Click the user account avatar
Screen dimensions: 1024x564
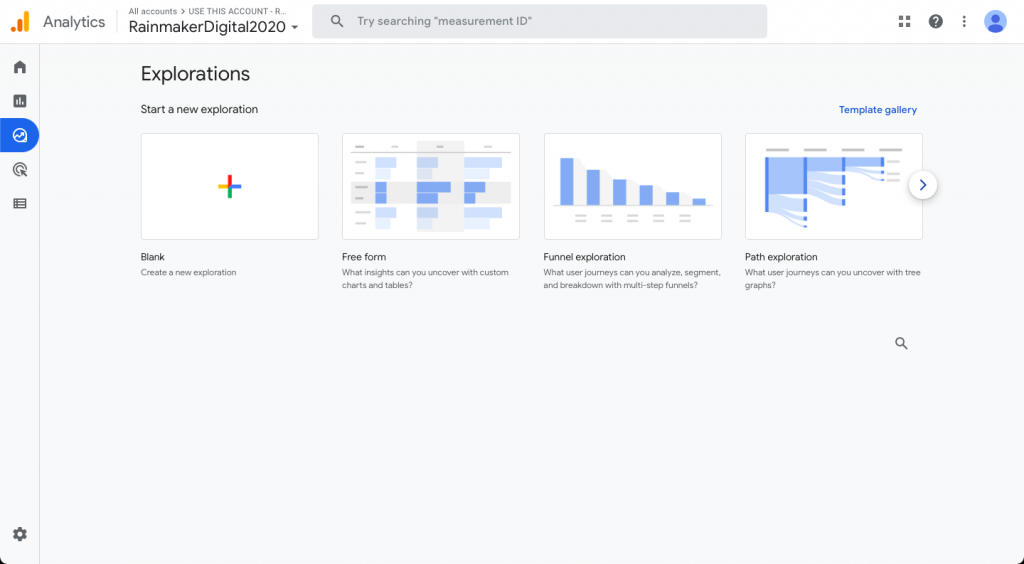click(995, 21)
